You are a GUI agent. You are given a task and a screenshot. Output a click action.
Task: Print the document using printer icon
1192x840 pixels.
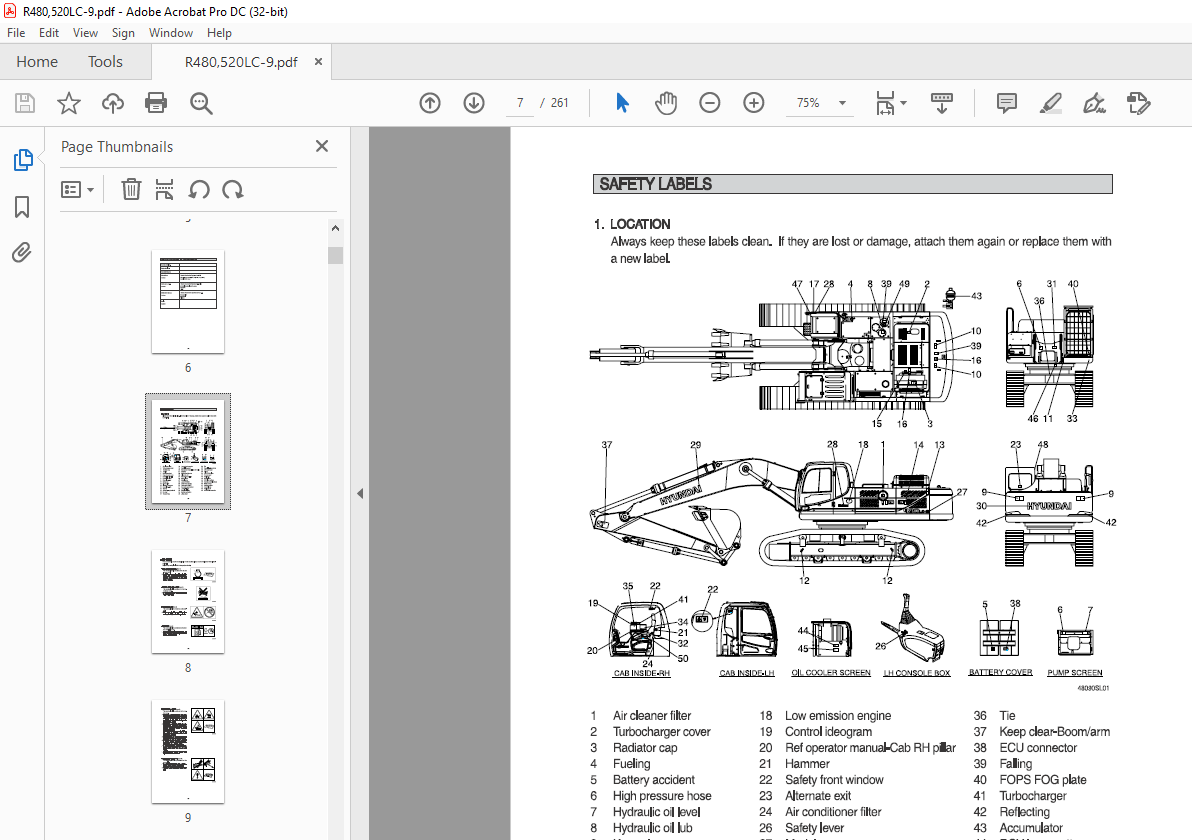(156, 103)
